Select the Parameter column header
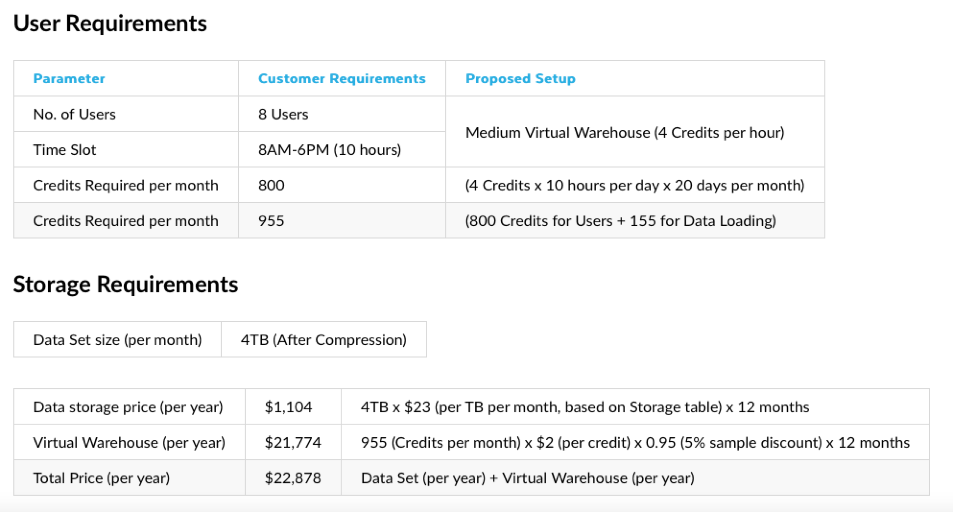953x512 pixels. 69,78
